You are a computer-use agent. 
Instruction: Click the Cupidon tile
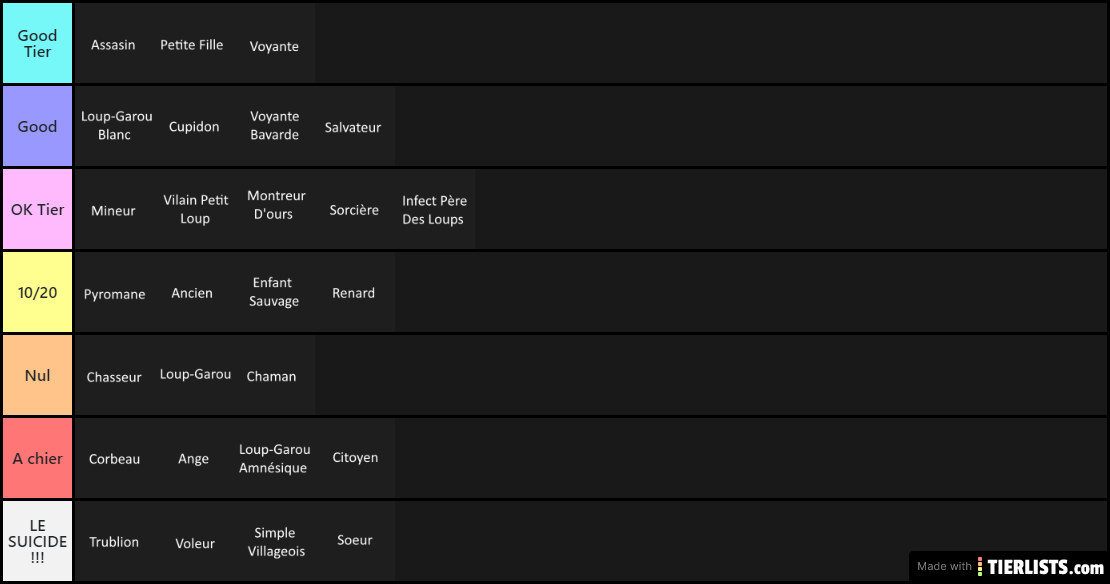[195, 126]
